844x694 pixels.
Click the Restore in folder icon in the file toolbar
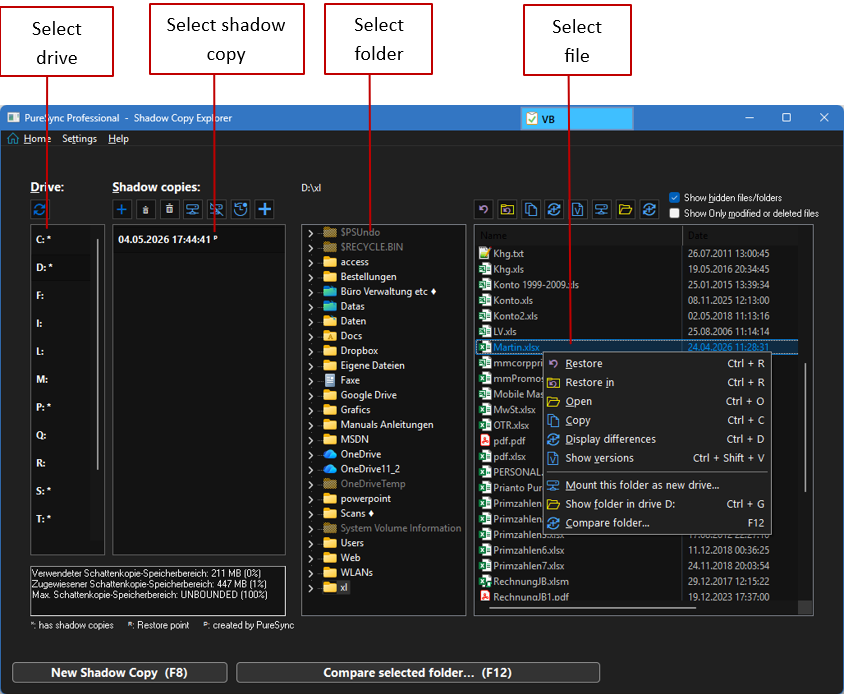click(507, 209)
